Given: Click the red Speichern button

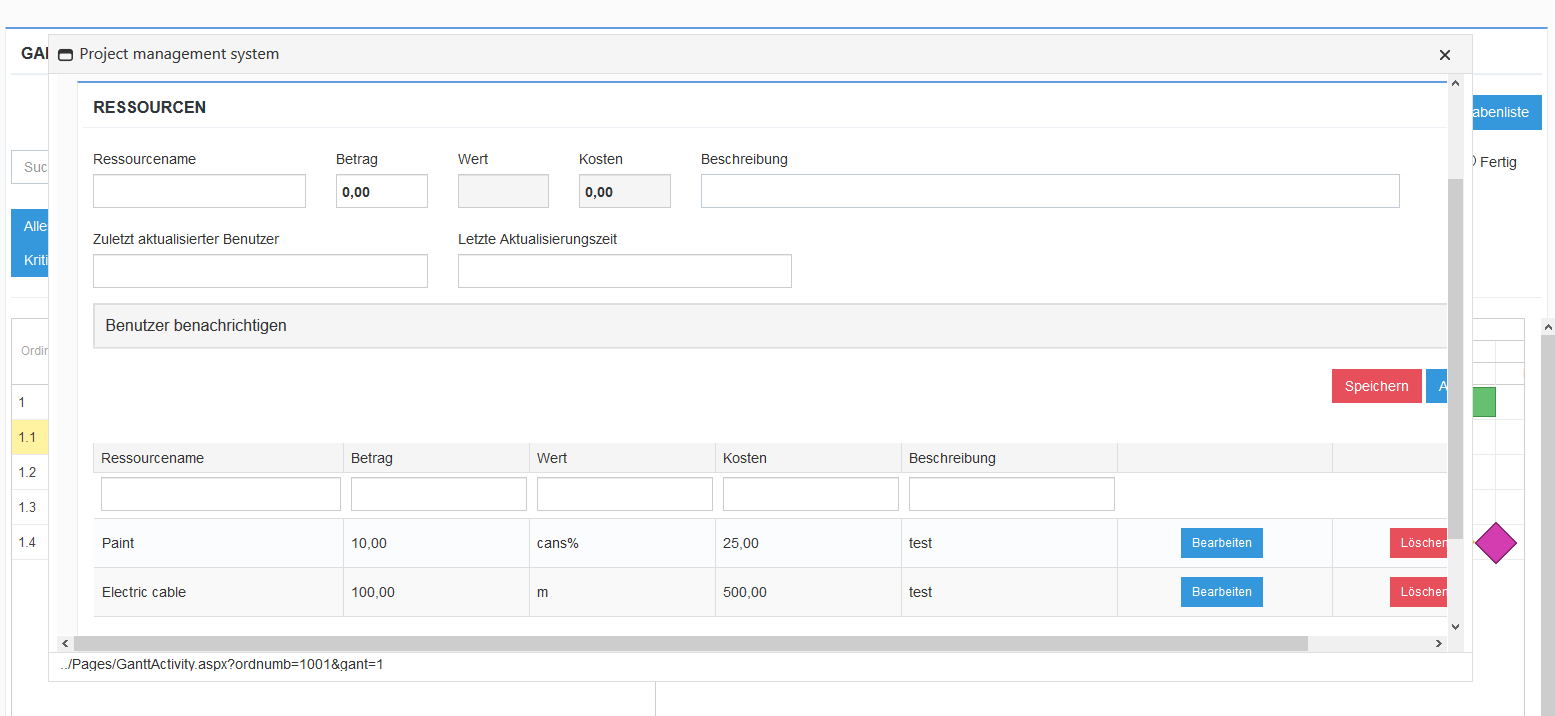Looking at the screenshot, I should click(1376, 386).
